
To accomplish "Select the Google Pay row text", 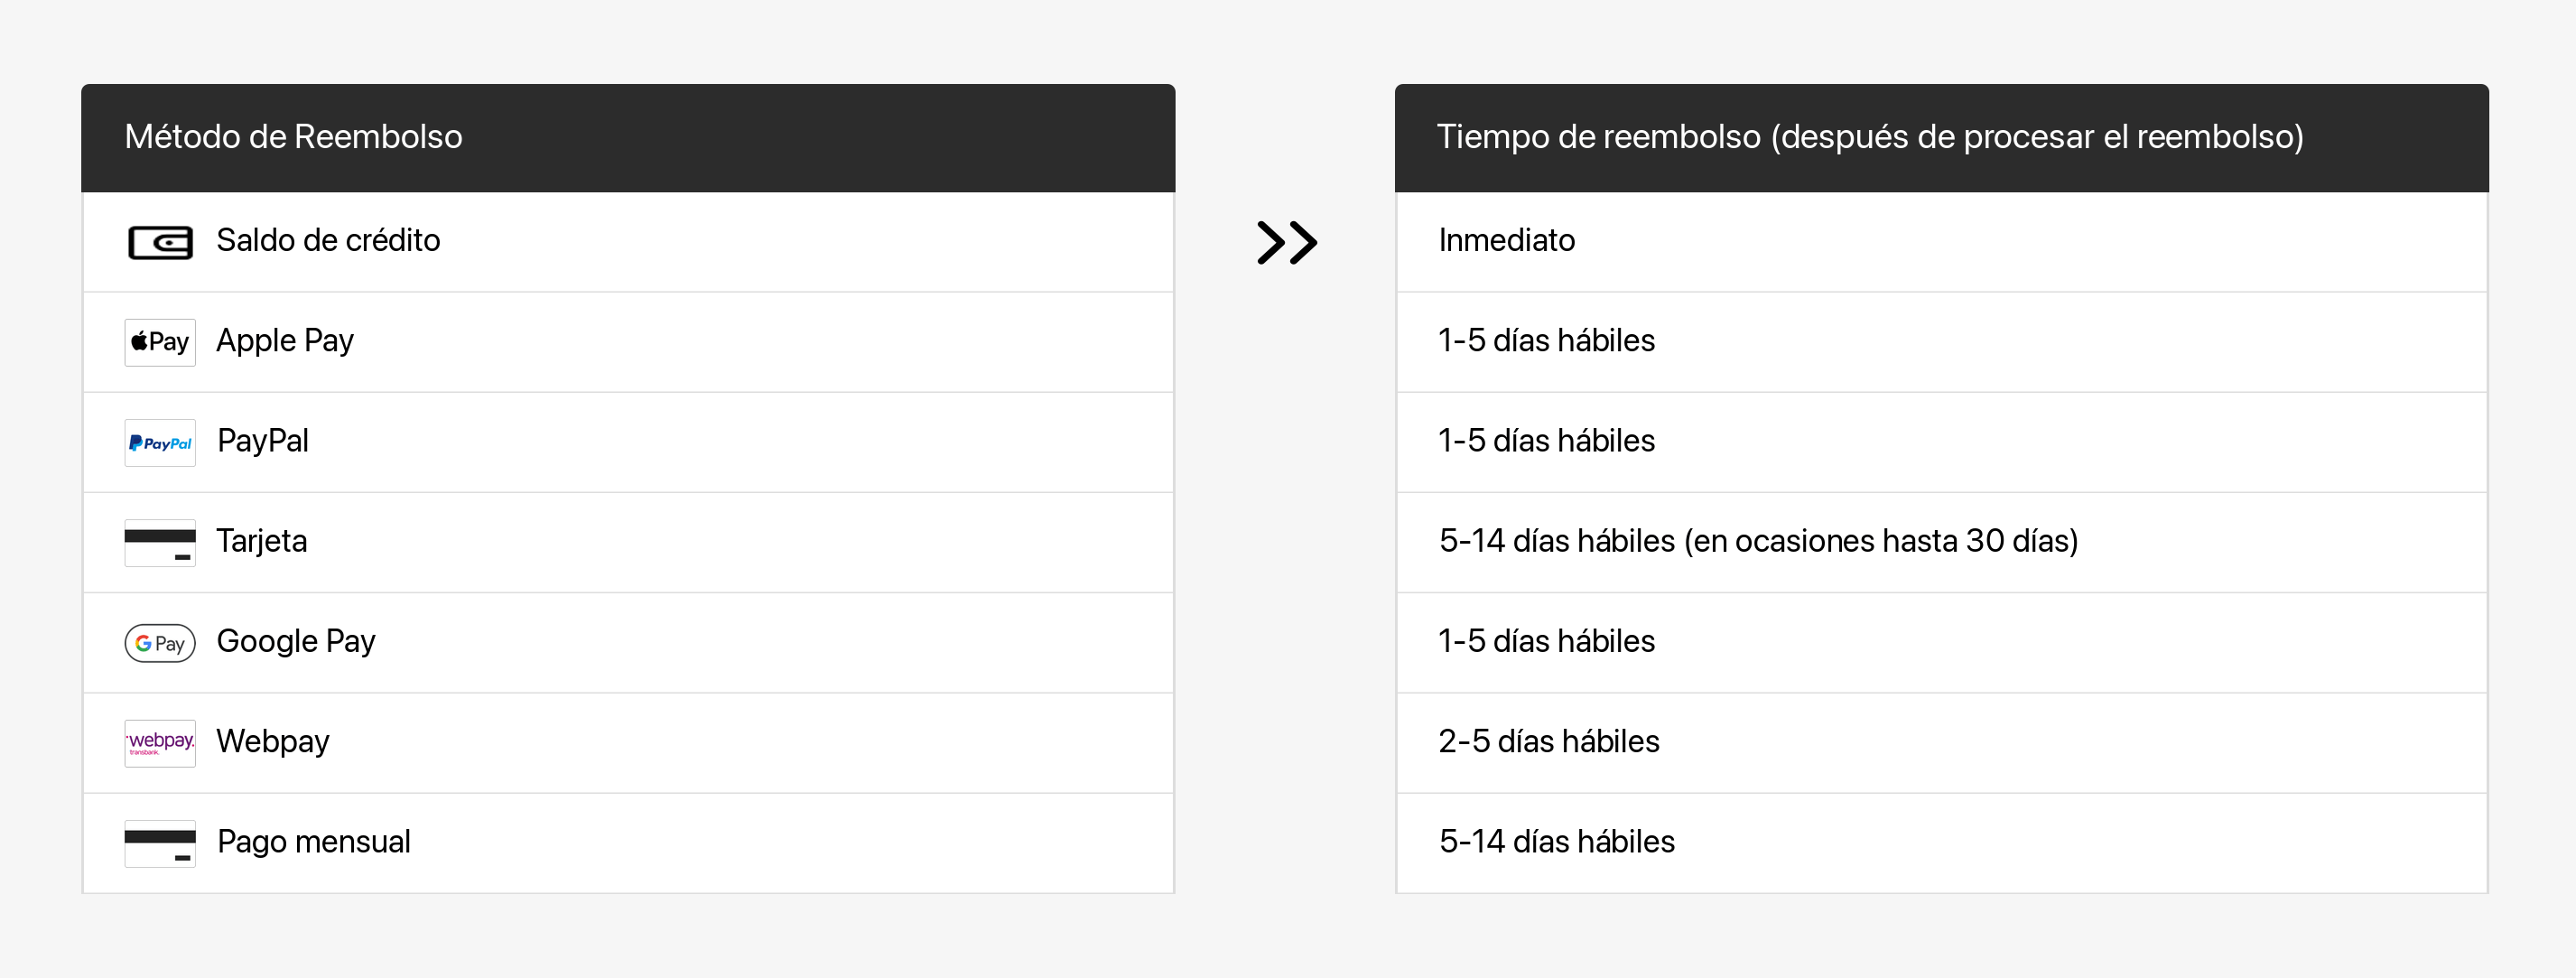I will (296, 641).
